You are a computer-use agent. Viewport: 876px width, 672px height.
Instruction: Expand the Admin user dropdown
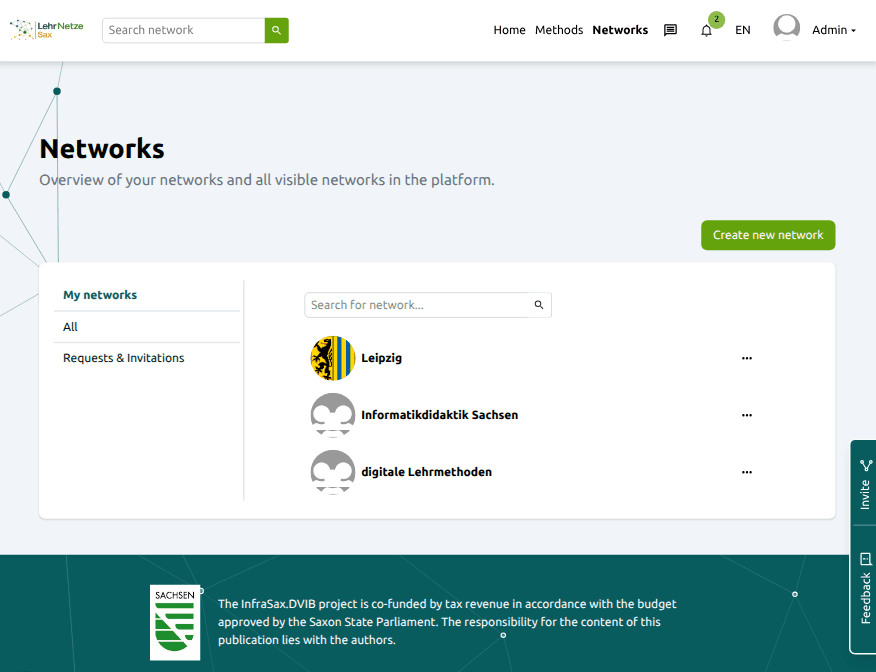[x=834, y=30]
